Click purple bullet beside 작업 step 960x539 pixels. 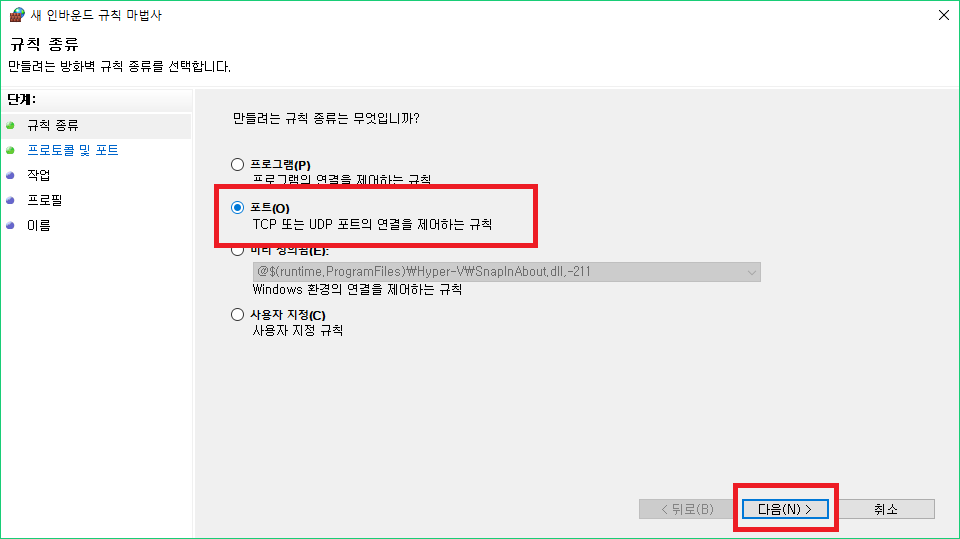tap(10, 175)
